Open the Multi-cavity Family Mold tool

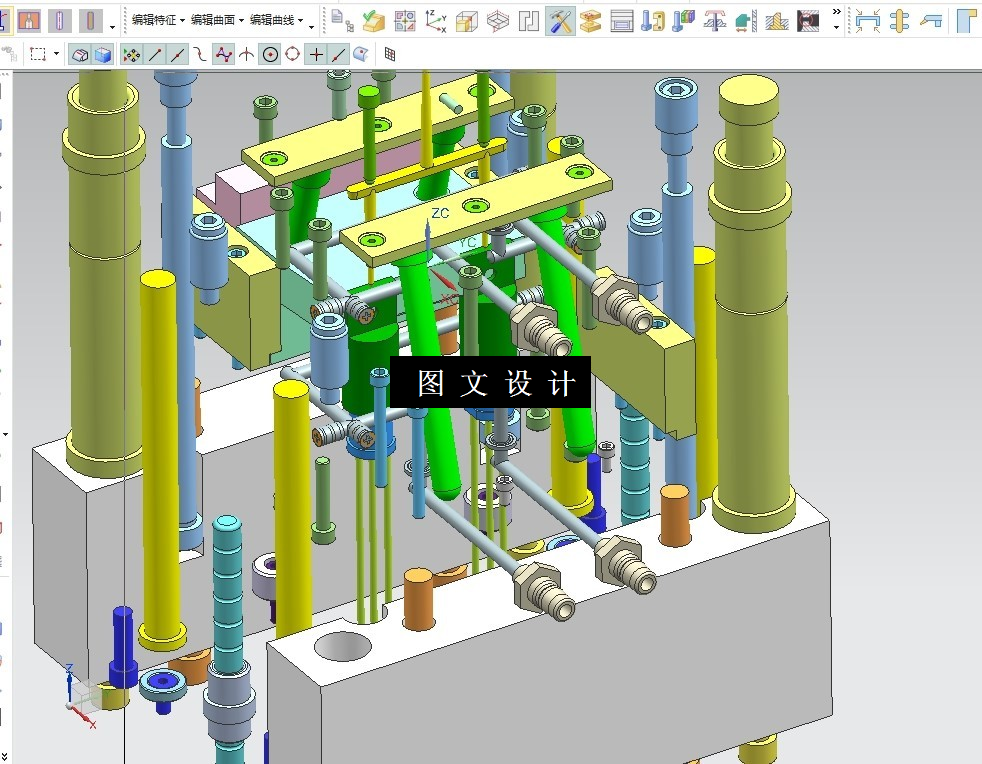point(405,21)
